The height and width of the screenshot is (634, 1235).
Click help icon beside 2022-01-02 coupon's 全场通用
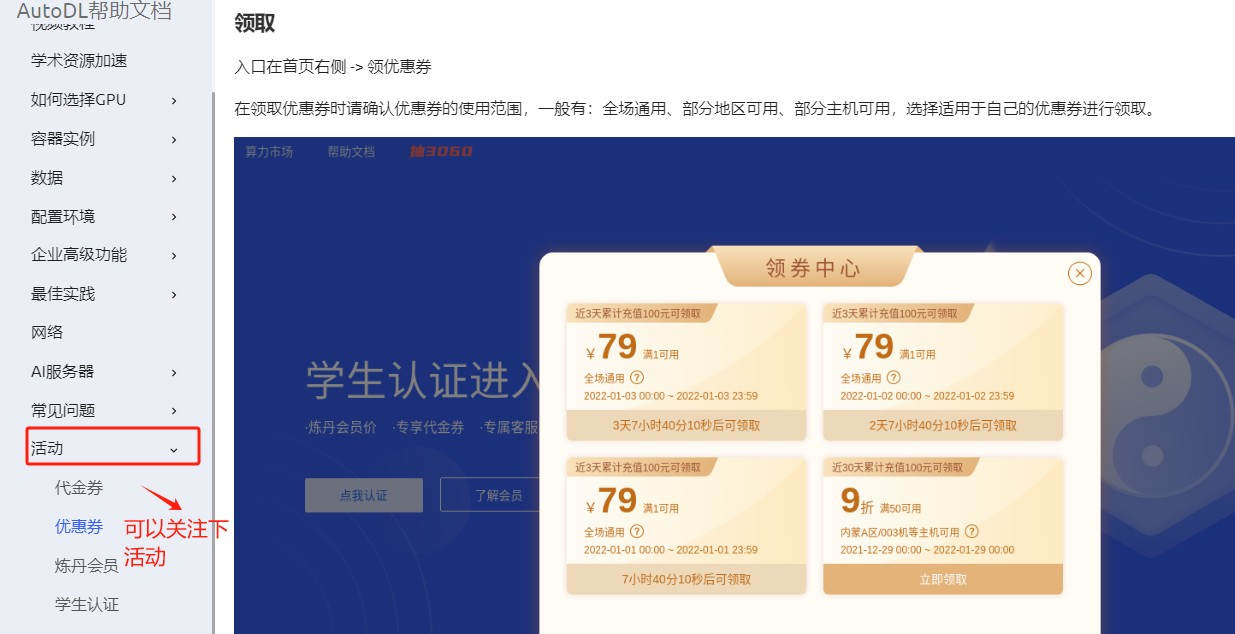click(x=893, y=378)
